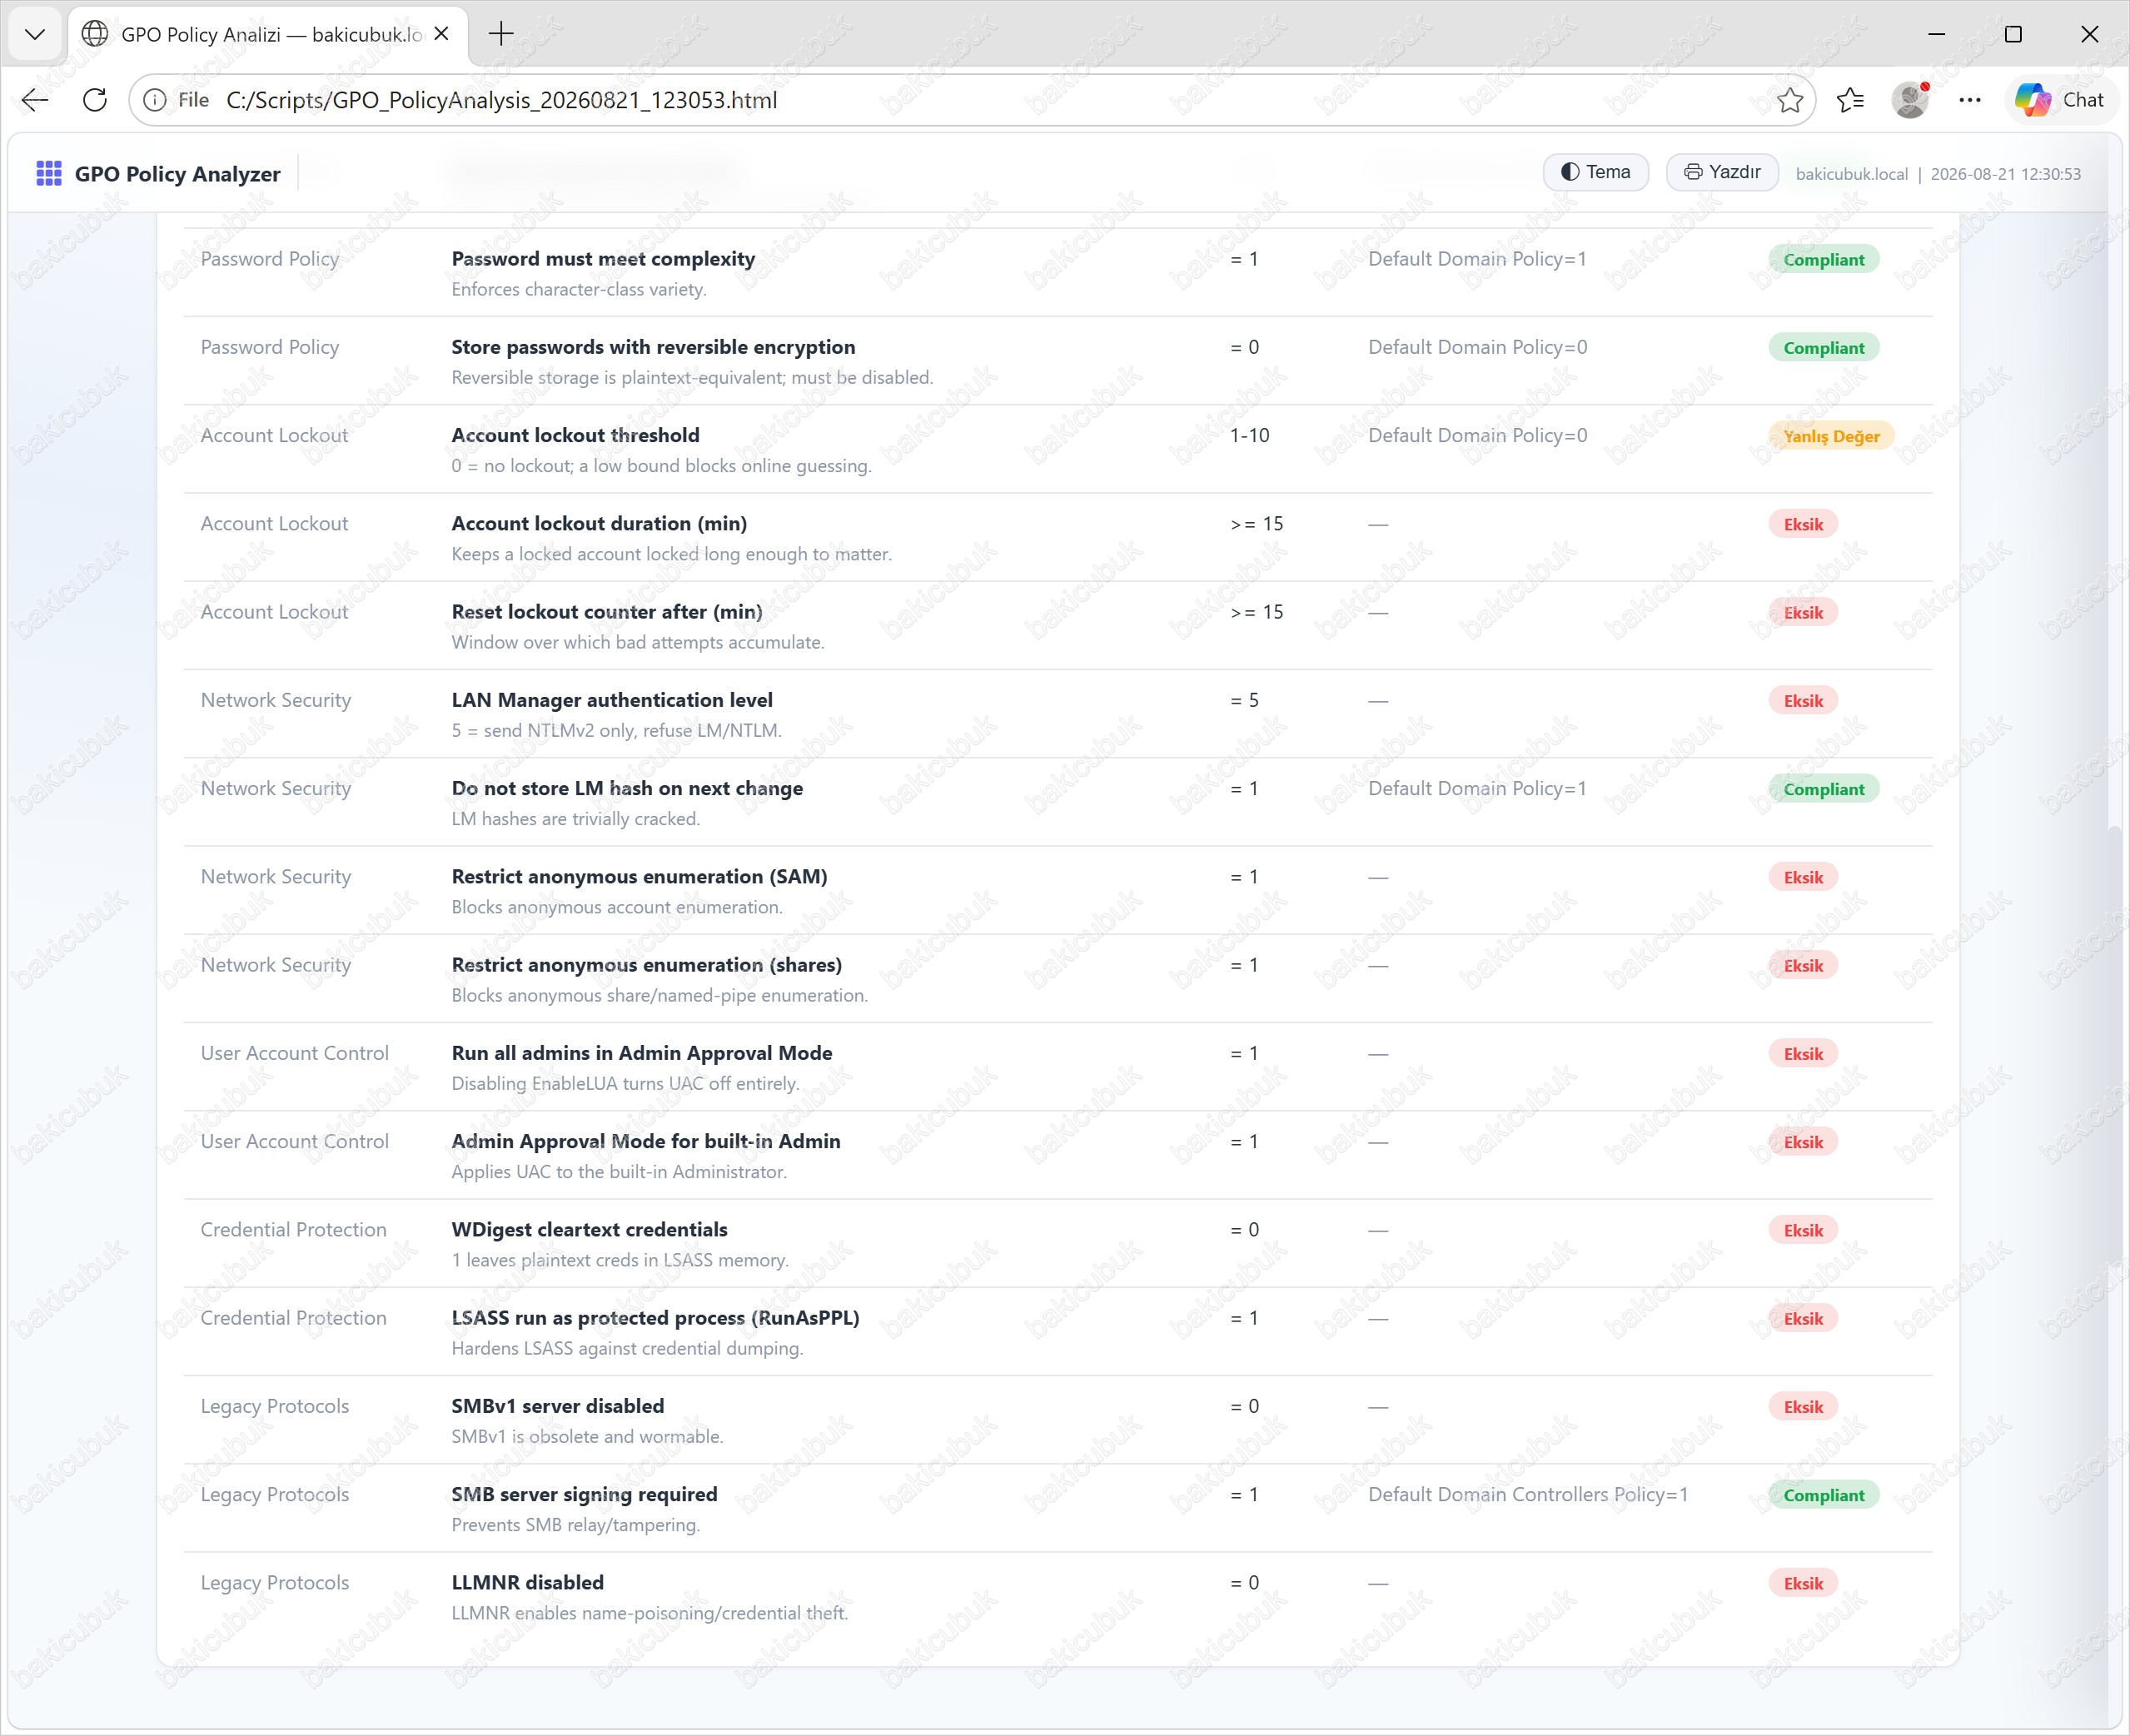Open the favorites list icon
Image resolution: width=2130 pixels, height=1736 pixels.
coord(1850,100)
